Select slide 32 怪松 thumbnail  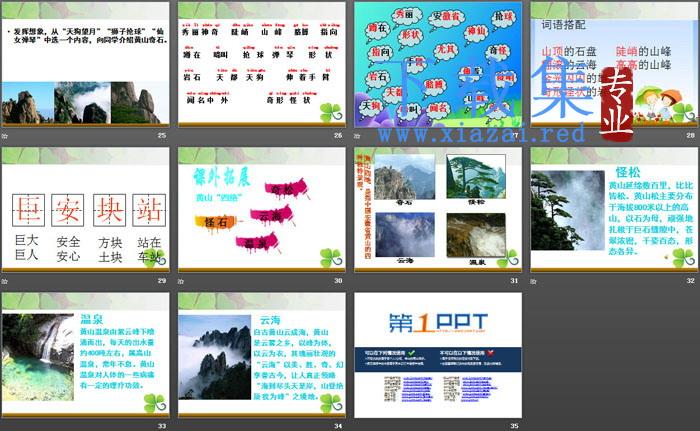click(614, 209)
